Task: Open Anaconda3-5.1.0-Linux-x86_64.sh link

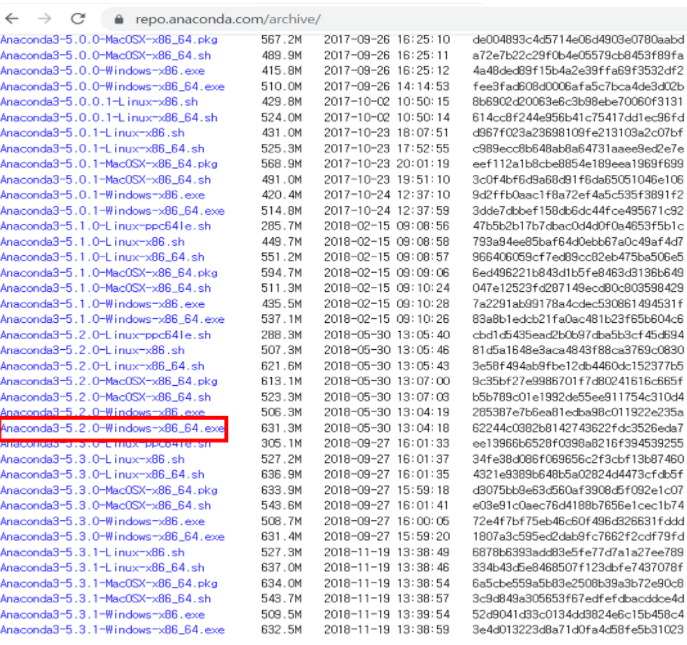Action: [x=102, y=258]
